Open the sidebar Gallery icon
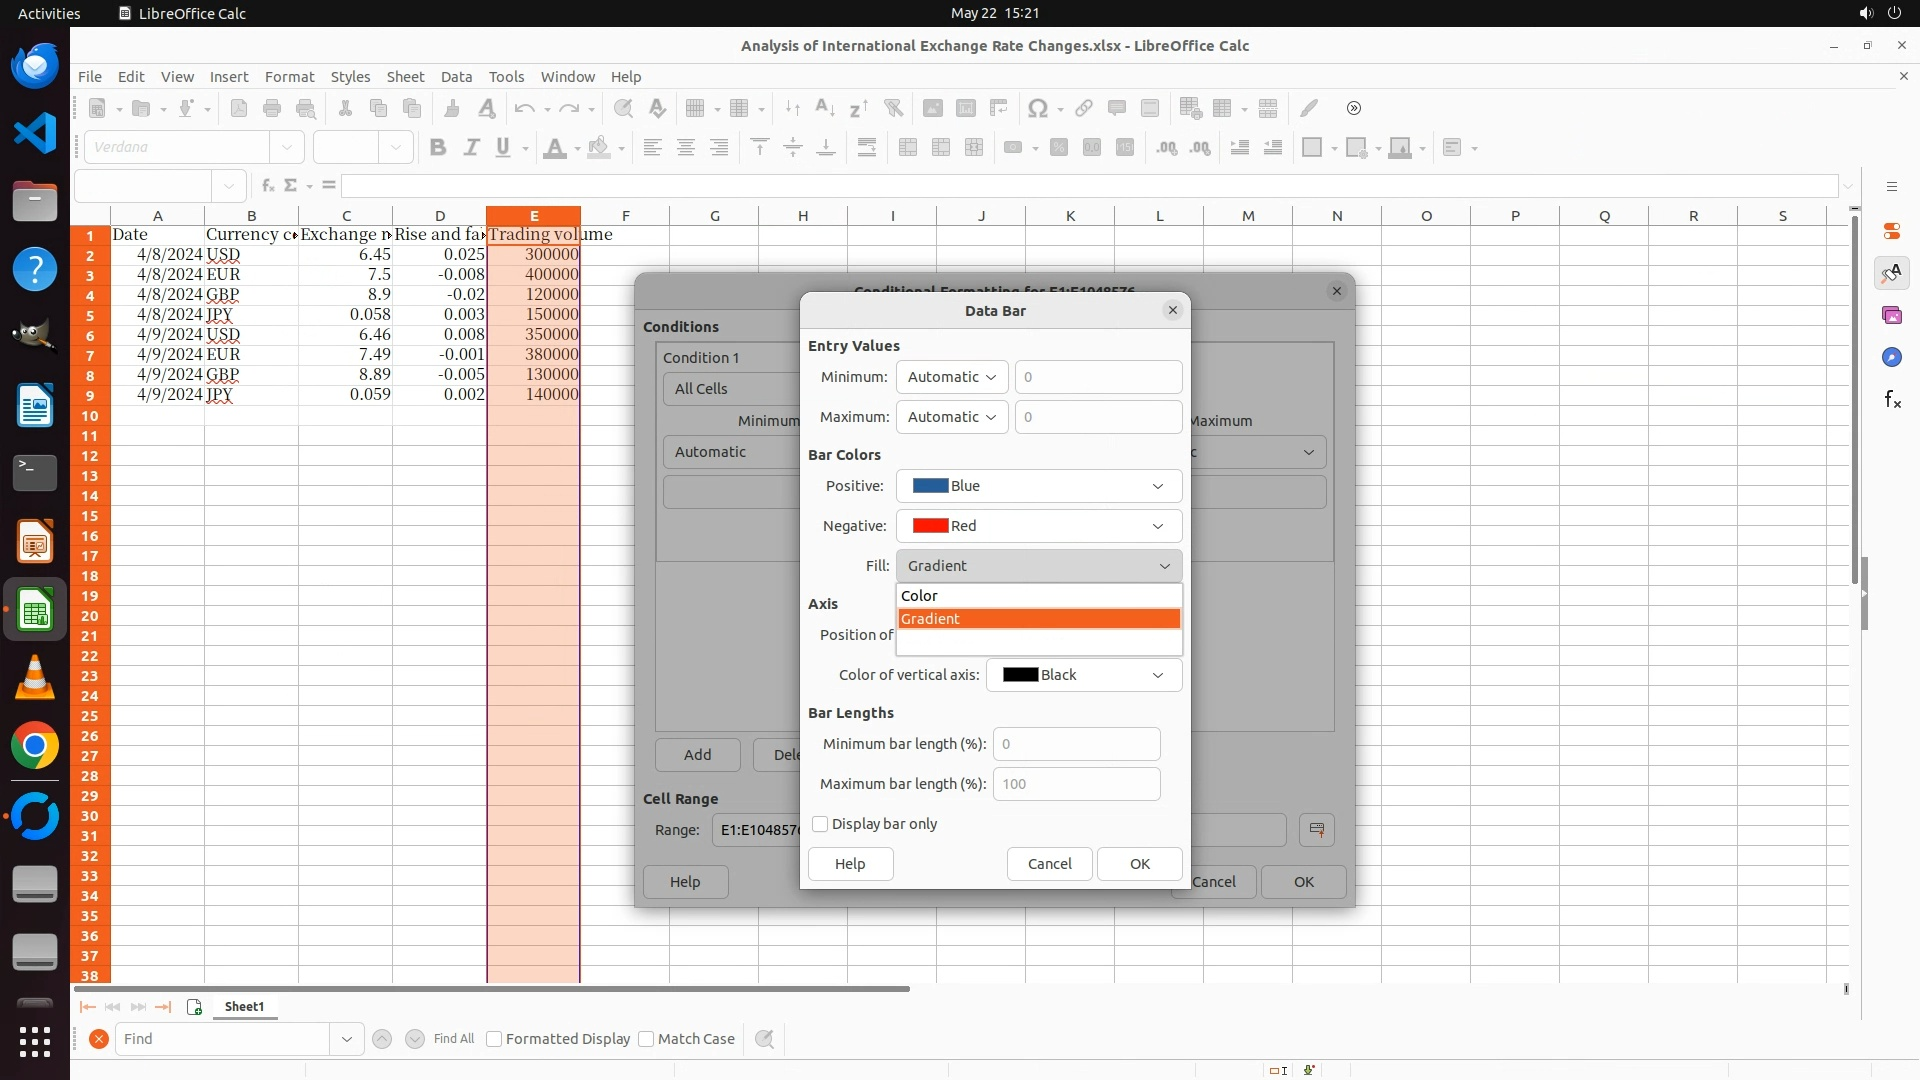The width and height of the screenshot is (1920, 1080). (x=1892, y=316)
